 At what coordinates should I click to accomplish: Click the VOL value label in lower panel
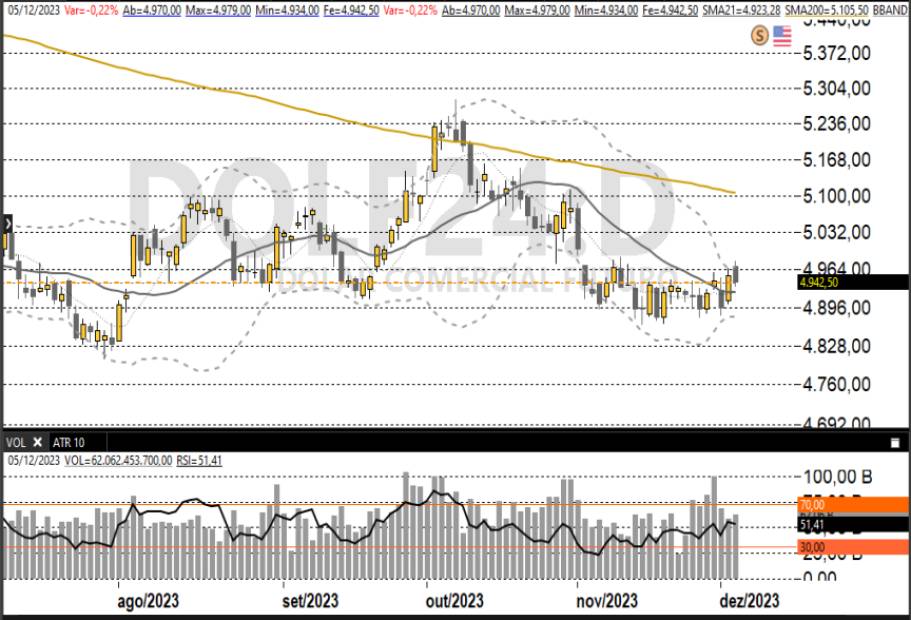(110, 460)
